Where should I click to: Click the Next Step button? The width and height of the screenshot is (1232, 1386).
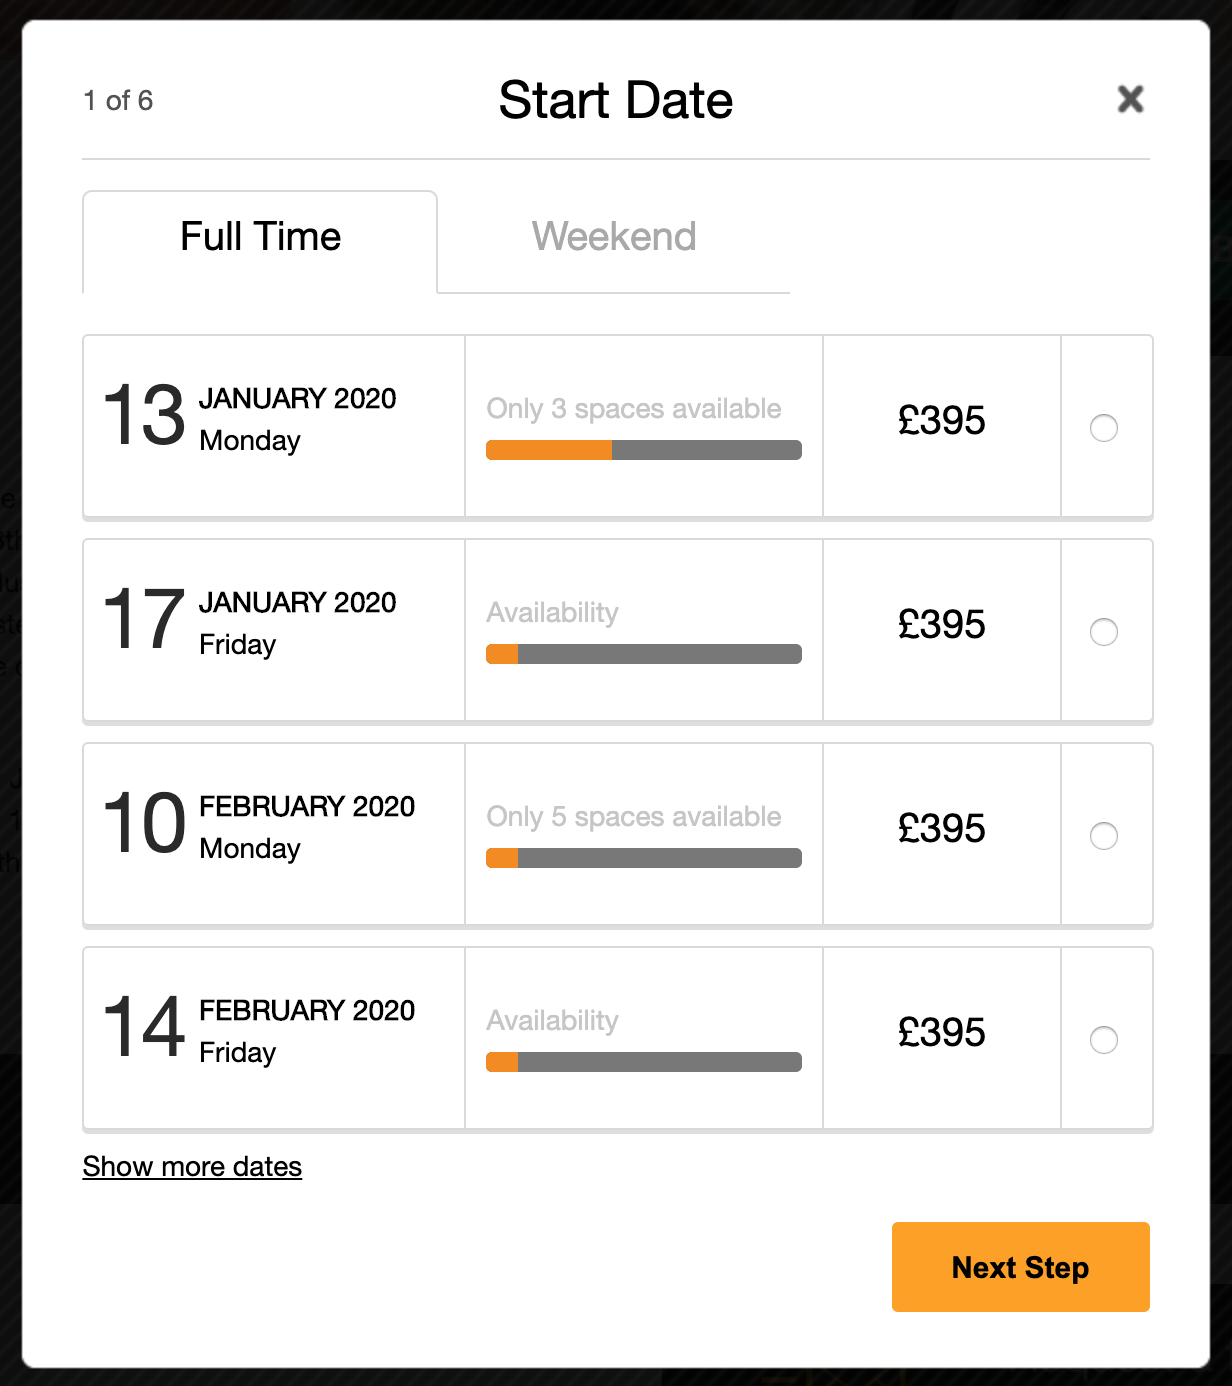pyautogui.click(x=1020, y=1267)
